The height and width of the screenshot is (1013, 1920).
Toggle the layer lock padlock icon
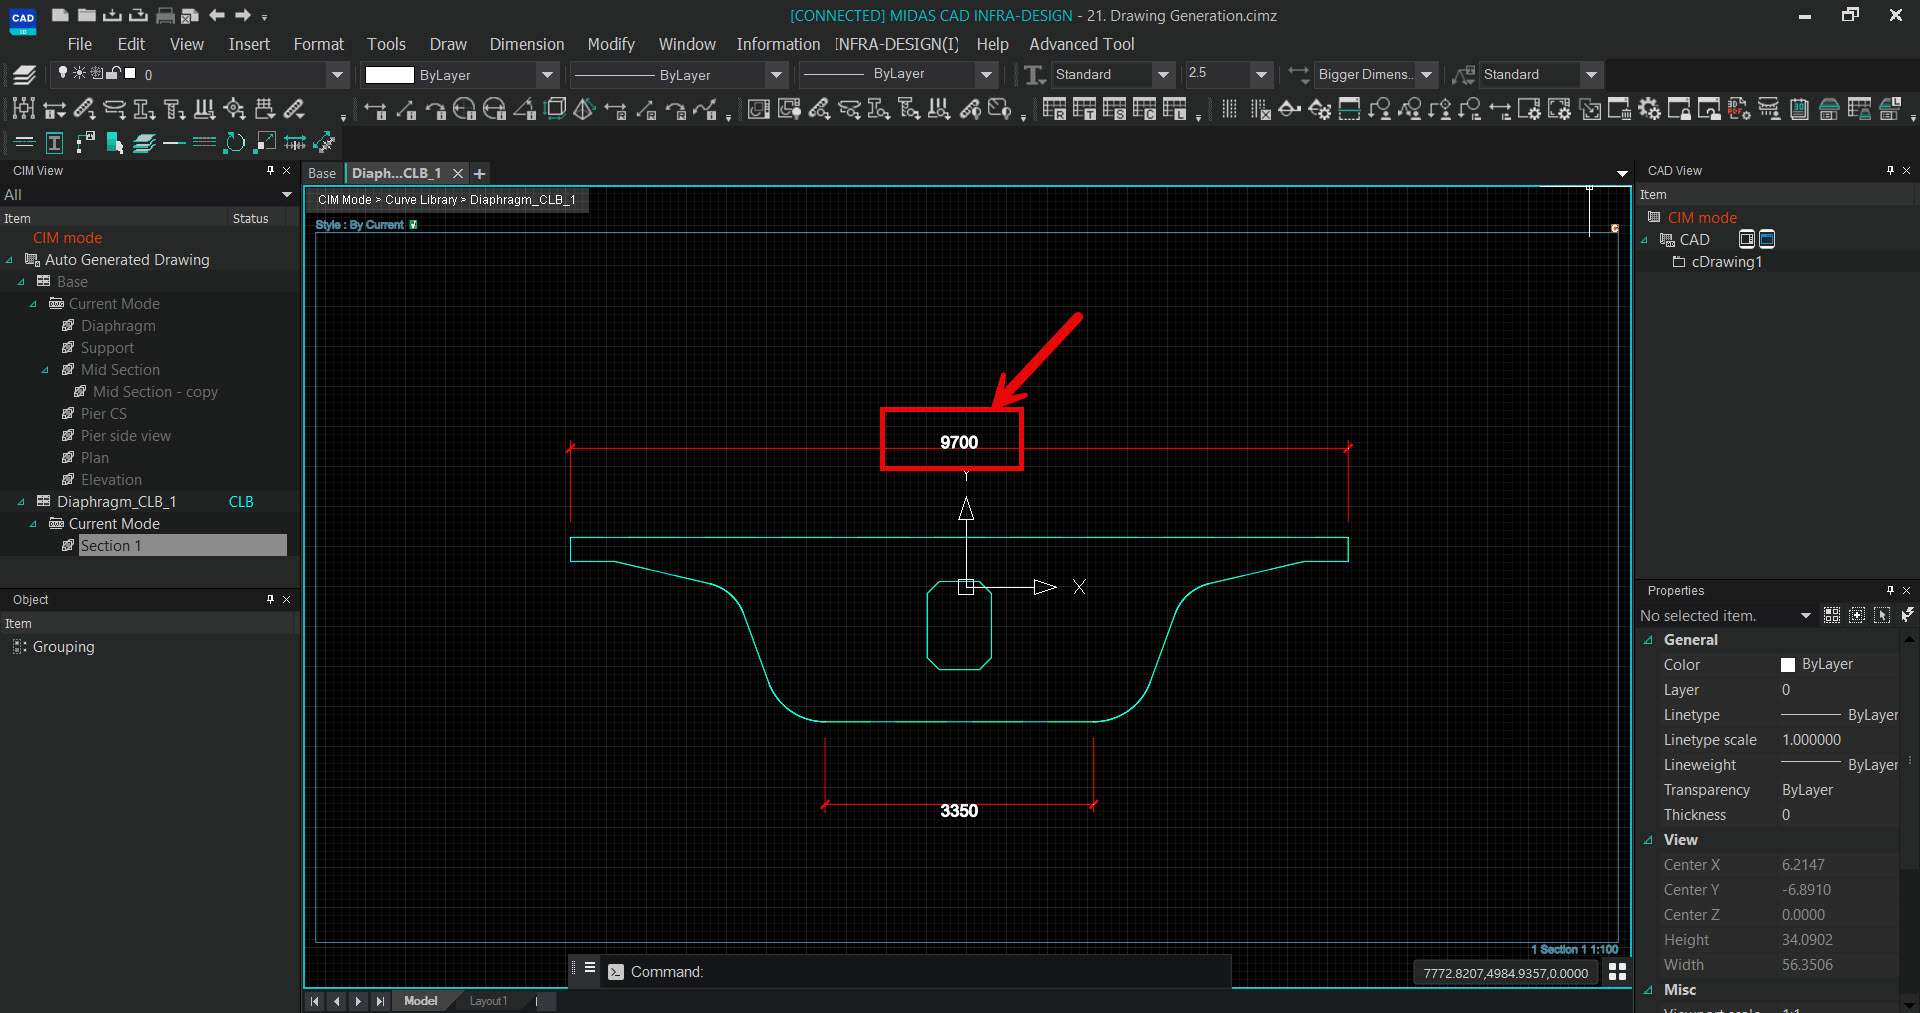[x=113, y=73]
